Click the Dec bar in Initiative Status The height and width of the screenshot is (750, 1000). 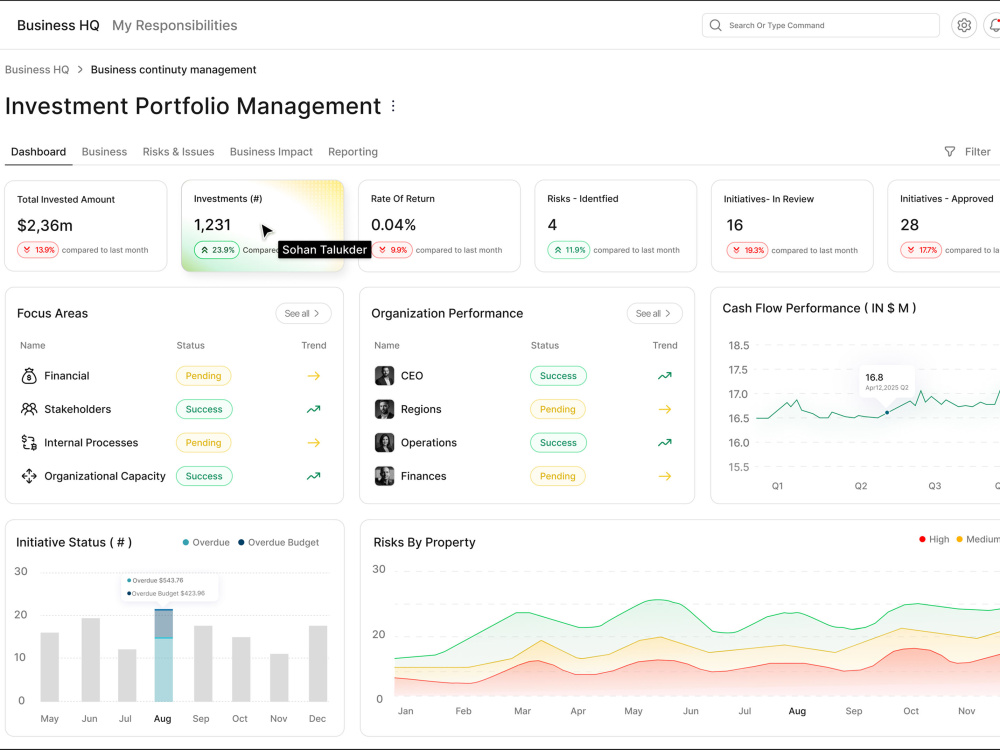pos(318,663)
